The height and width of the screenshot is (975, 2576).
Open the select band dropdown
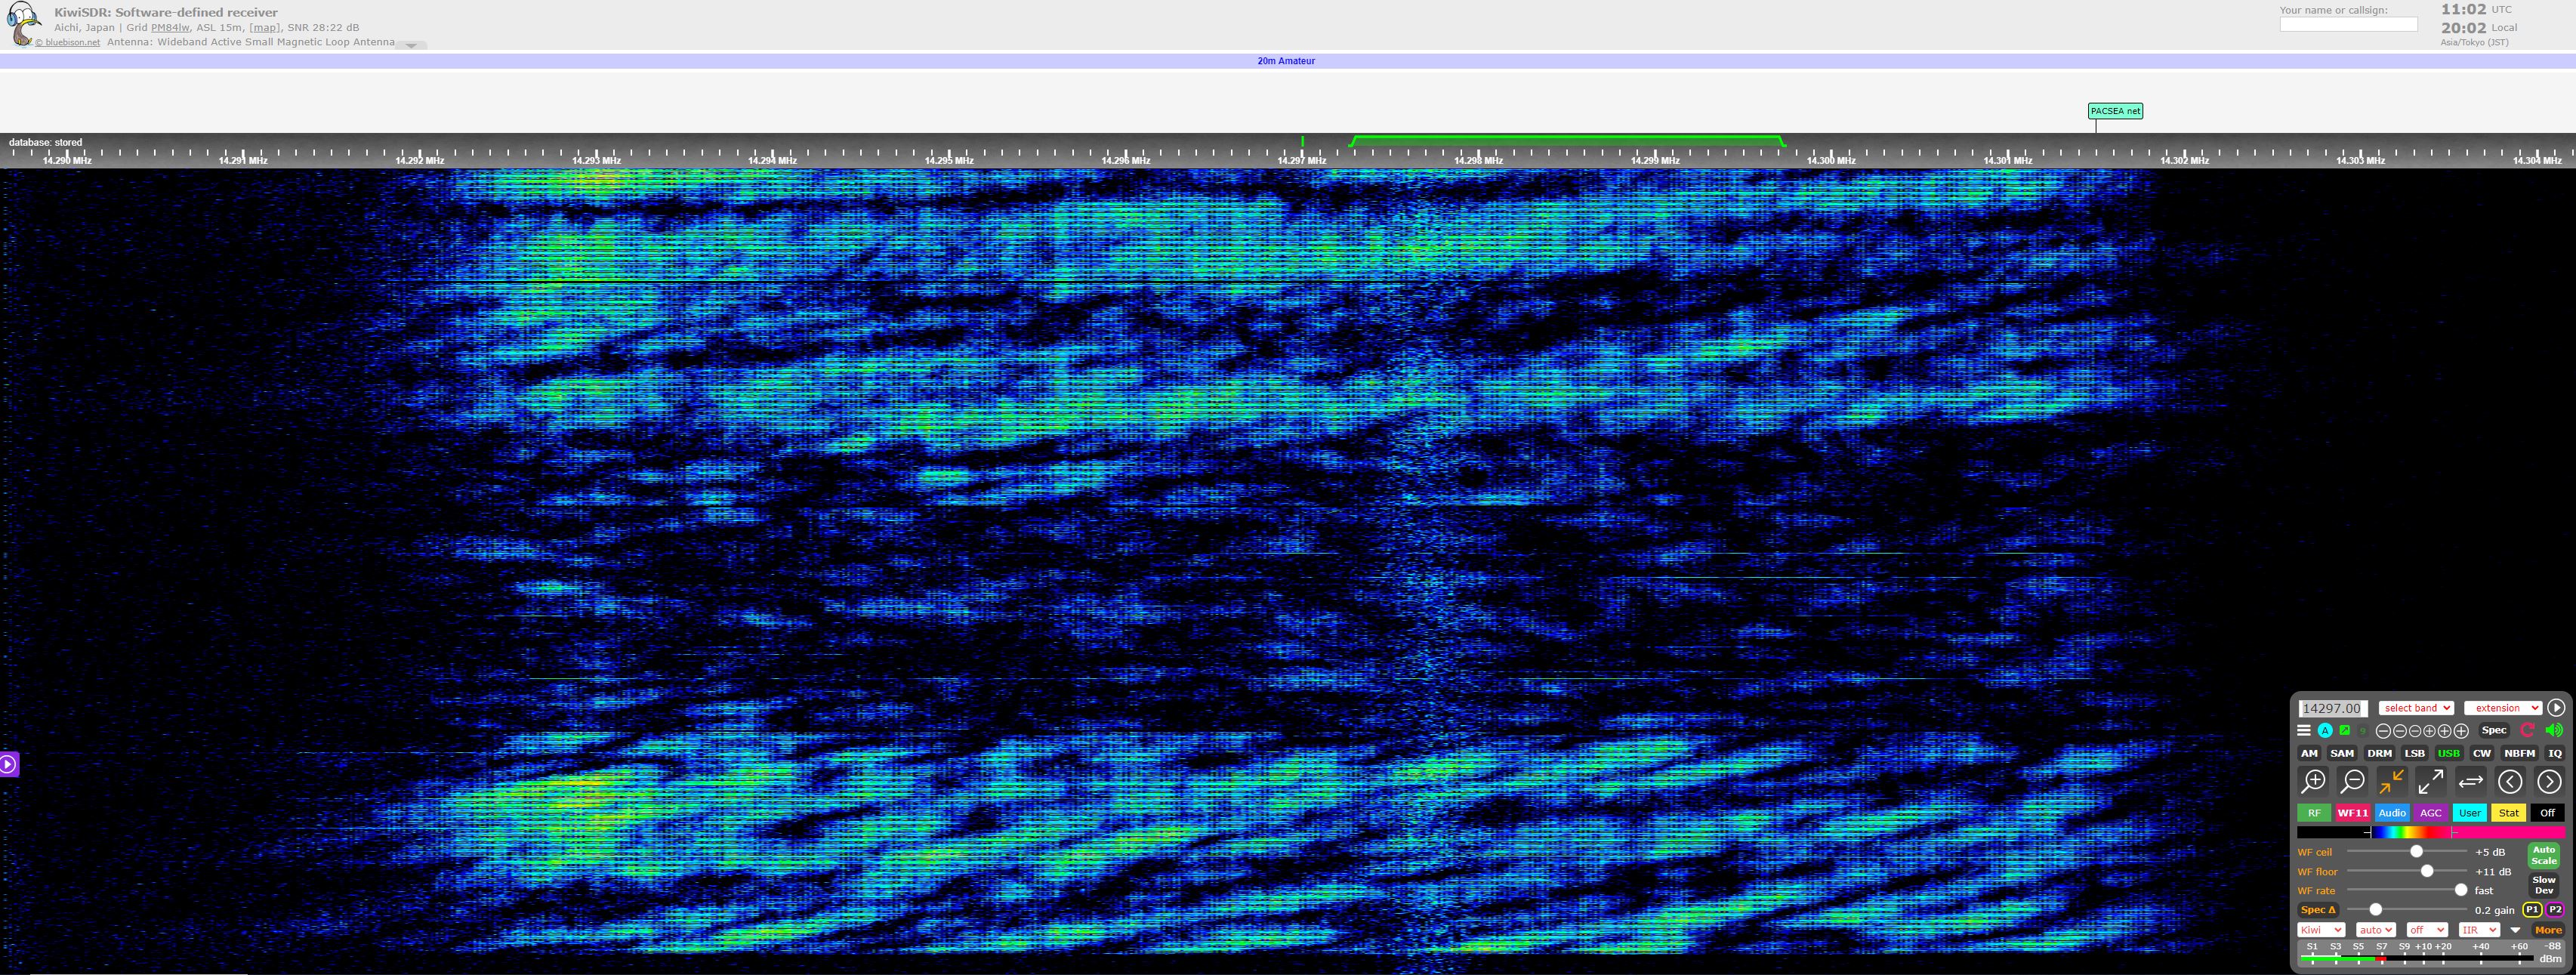(2415, 708)
